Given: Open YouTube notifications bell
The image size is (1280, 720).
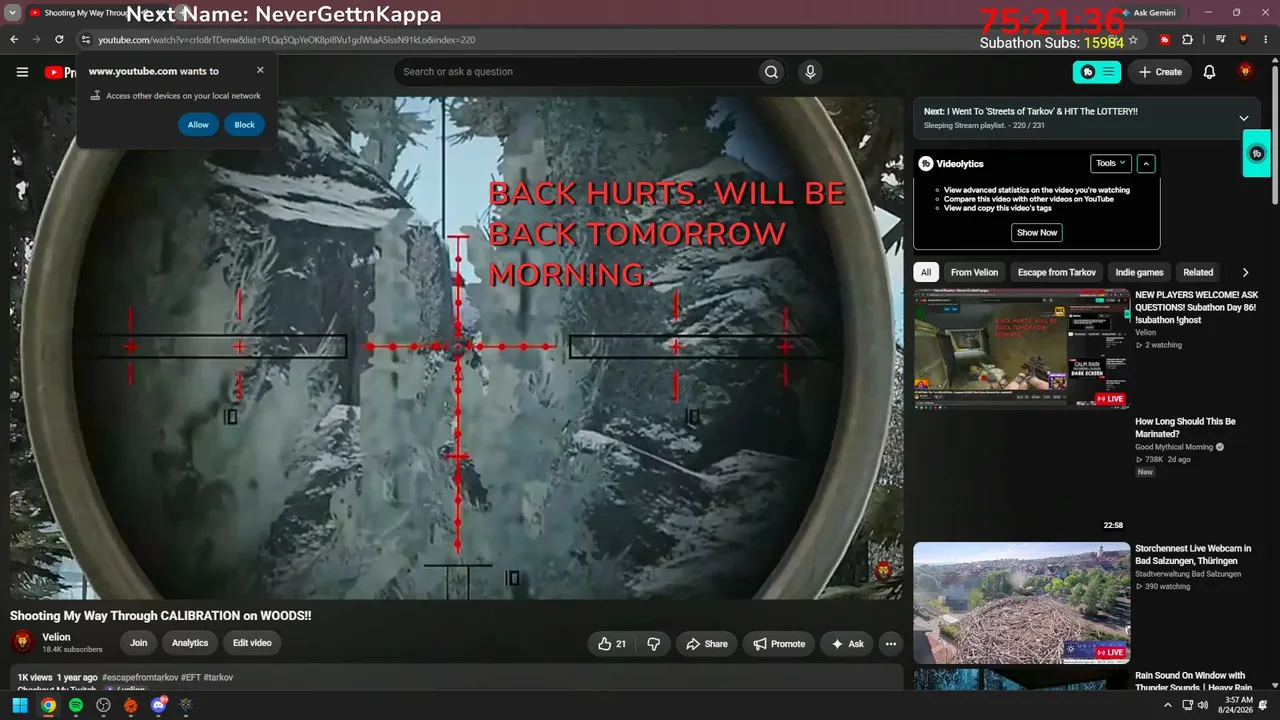Looking at the screenshot, I should point(1209,72).
